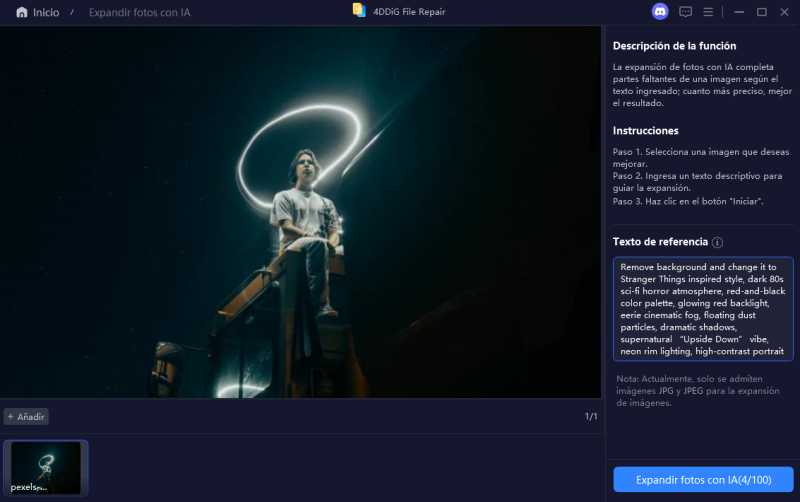This screenshot has width=800, height=502.
Task: Click the Inicio home icon
Action: pyautogui.click(x=21, y=12)
